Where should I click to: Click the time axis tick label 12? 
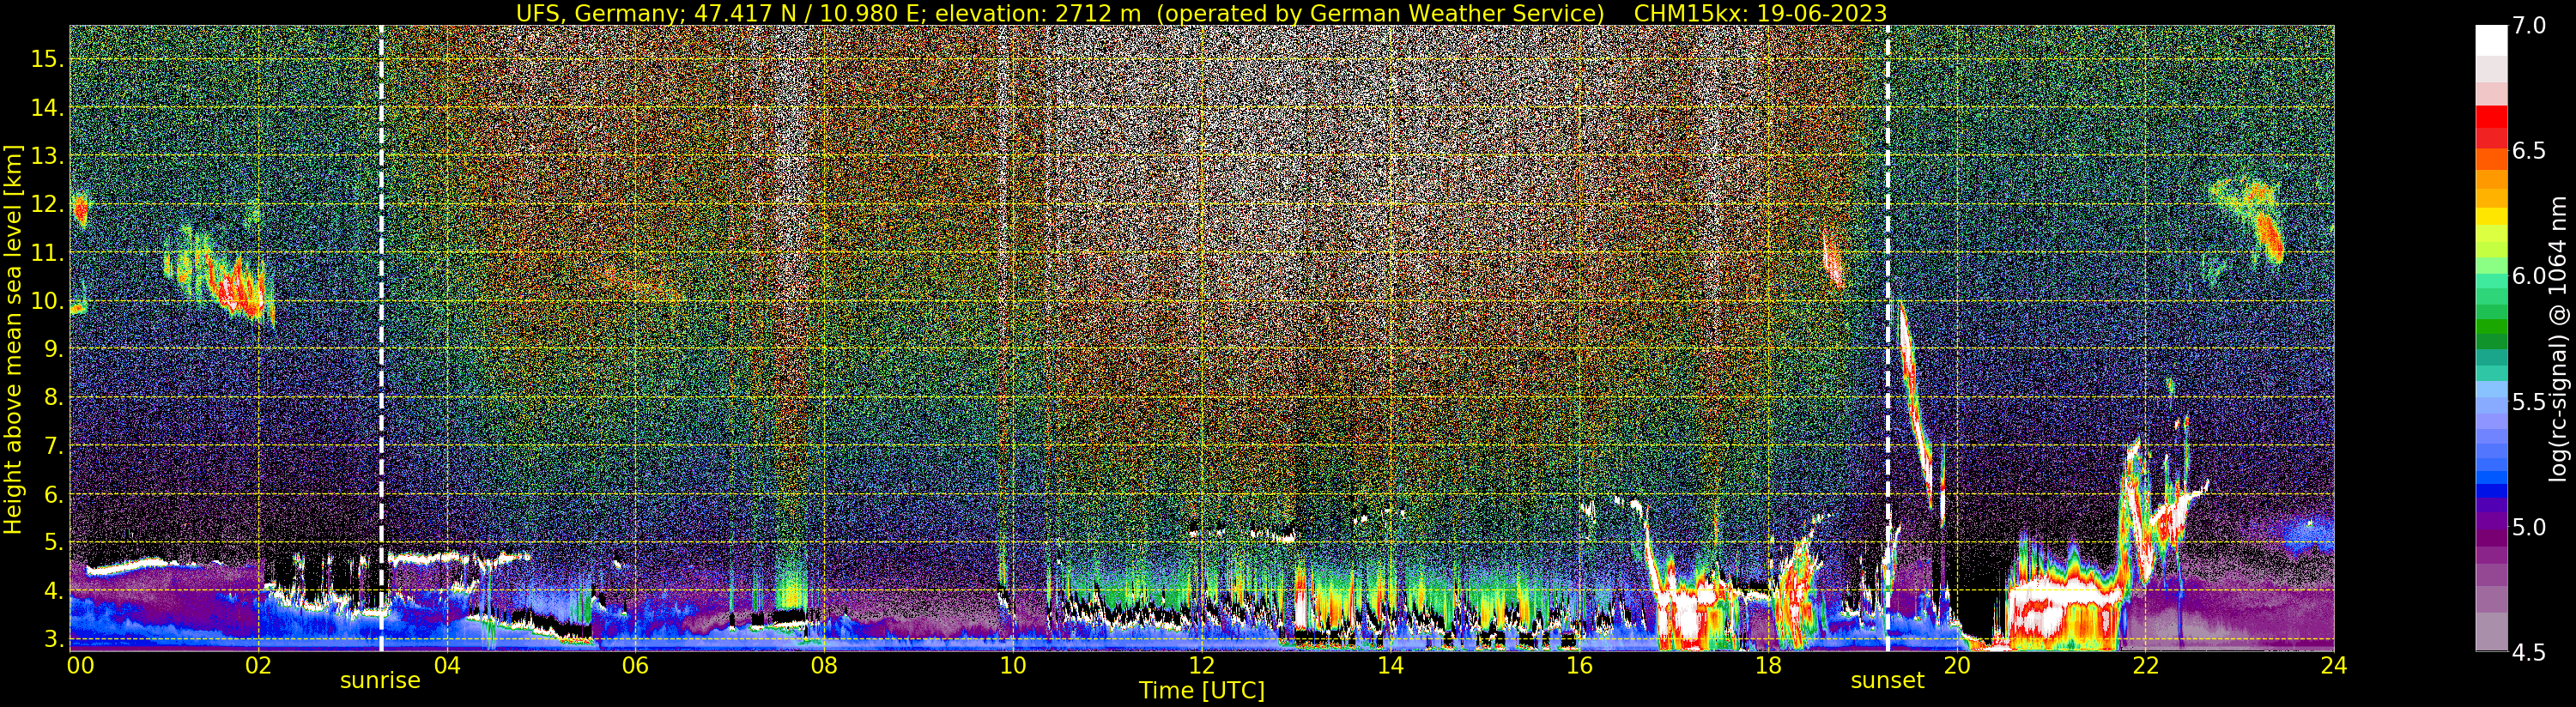coord(1201,666)
